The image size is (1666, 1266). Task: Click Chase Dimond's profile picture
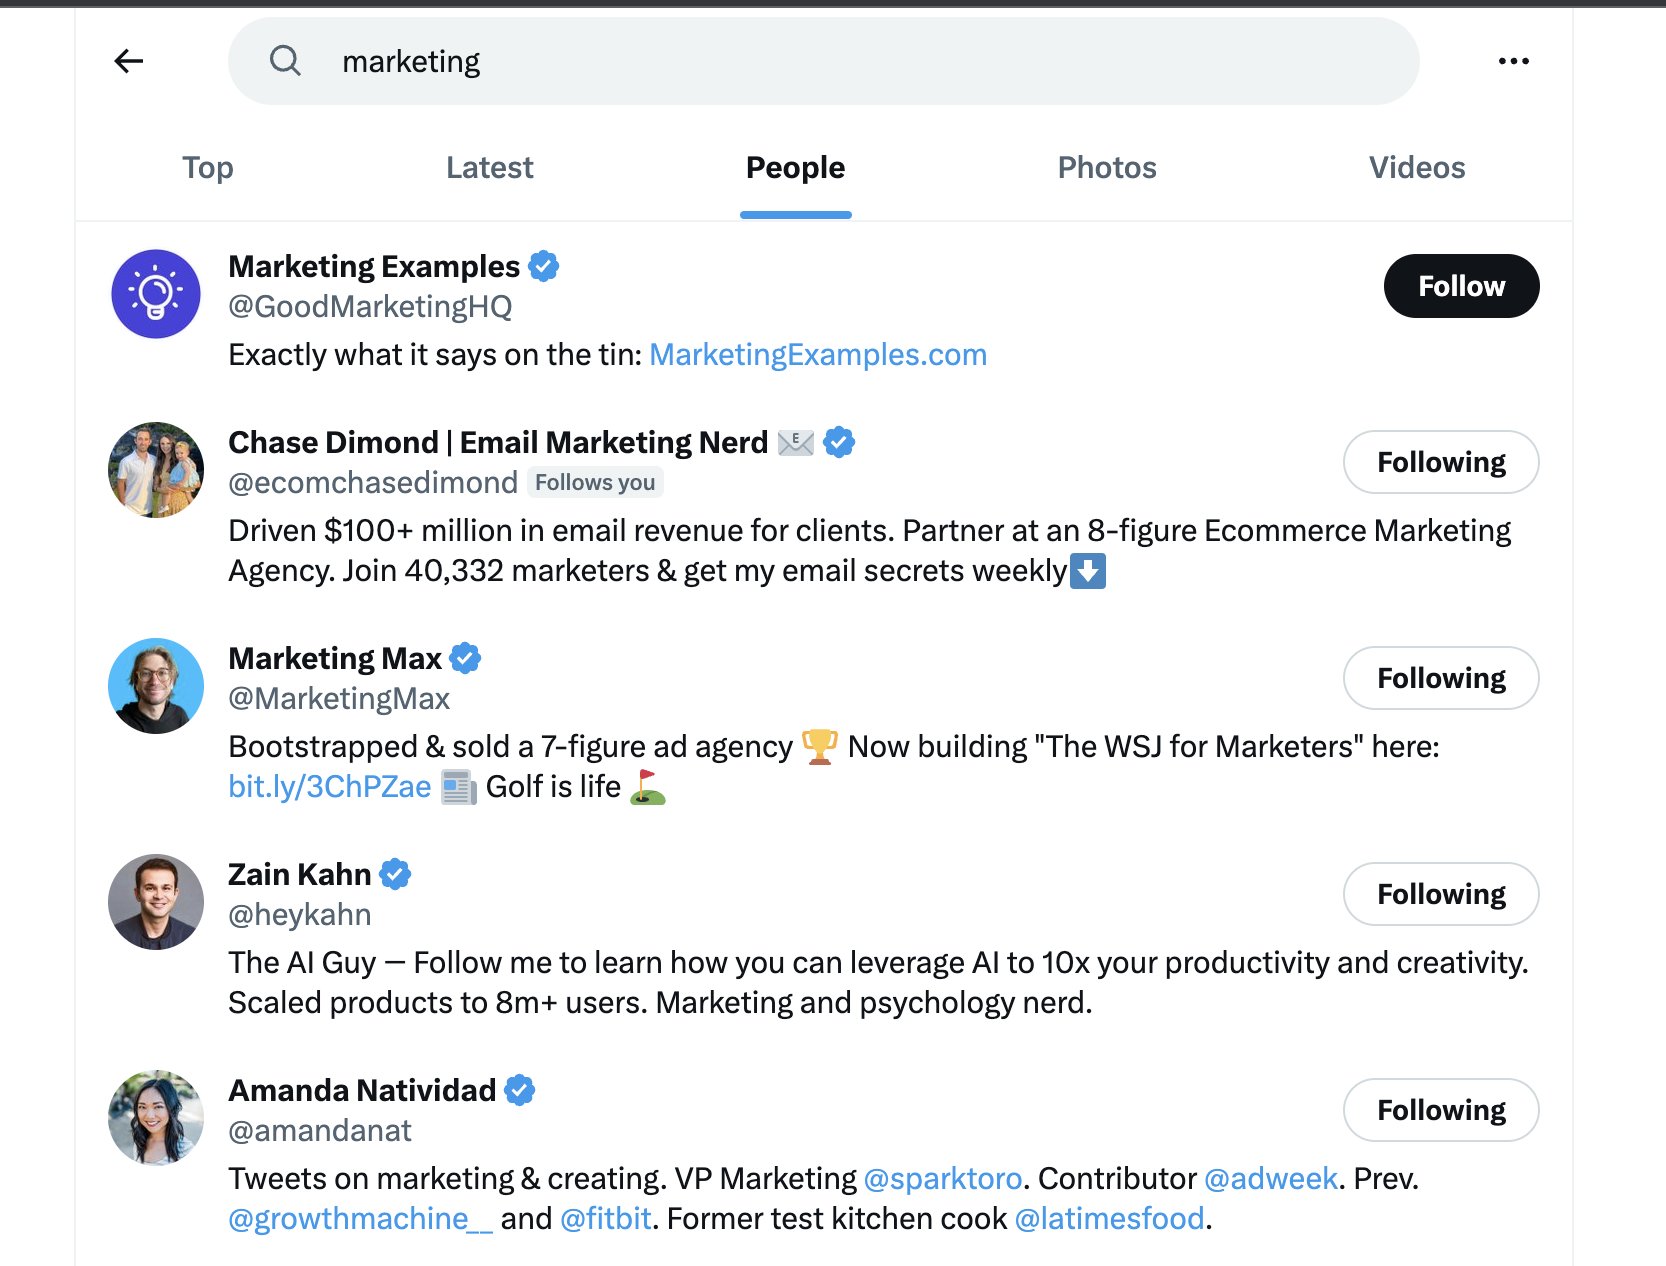[x=156, y=470]
